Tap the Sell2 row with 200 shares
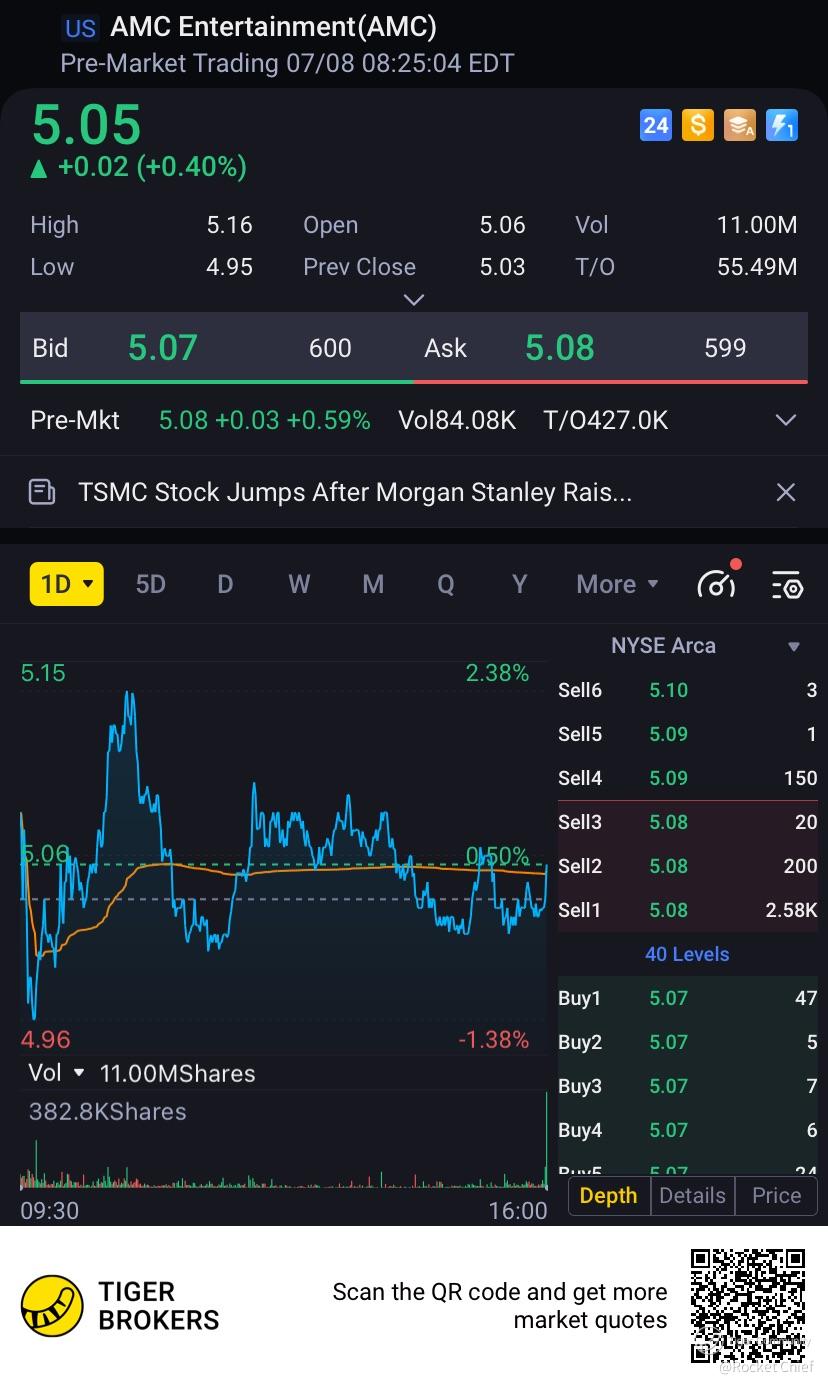Image resolution: width=828 pixels, height=1386 pixels. 688,866
